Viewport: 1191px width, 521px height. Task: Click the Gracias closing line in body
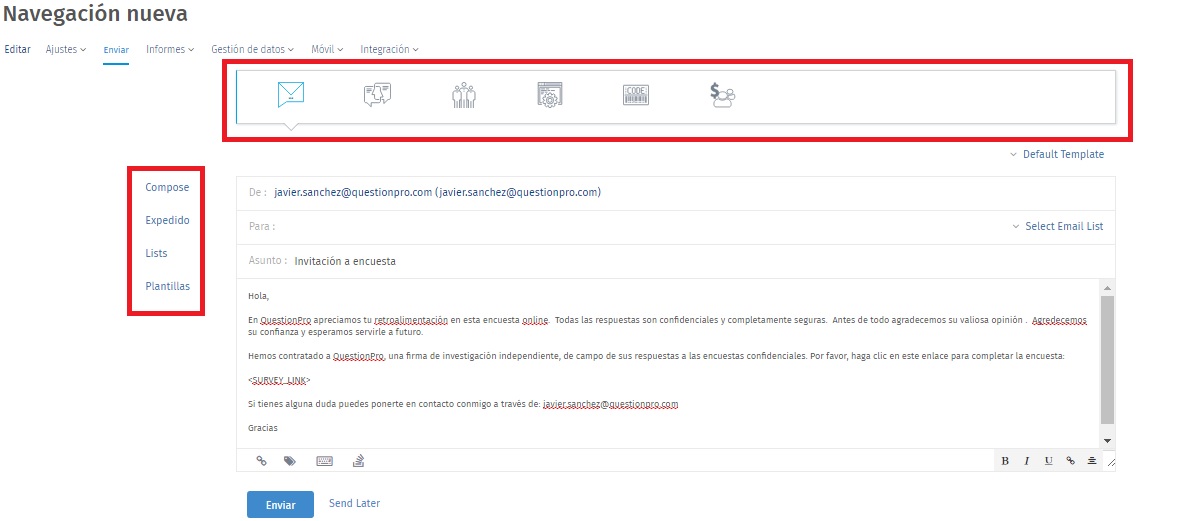pyautogui.click(x=263, y=428)
